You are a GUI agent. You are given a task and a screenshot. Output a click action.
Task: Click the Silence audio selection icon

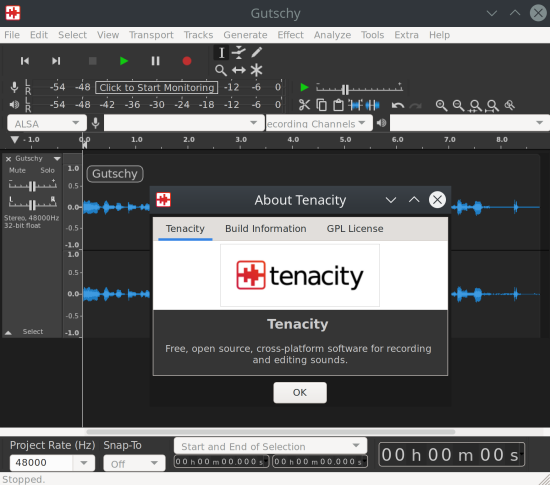click(x=373, y=105)
